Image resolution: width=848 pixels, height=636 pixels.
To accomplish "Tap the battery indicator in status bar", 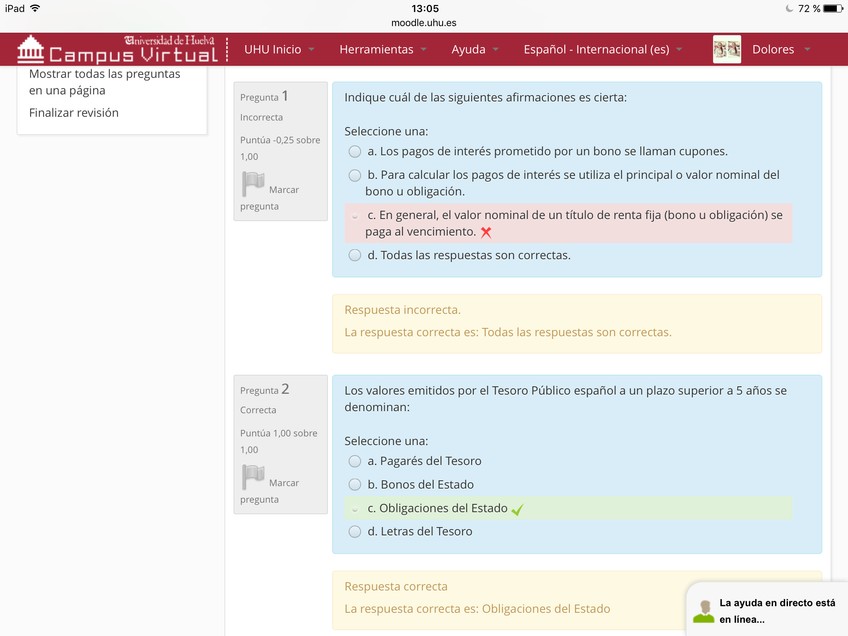I will click(833, 8).
